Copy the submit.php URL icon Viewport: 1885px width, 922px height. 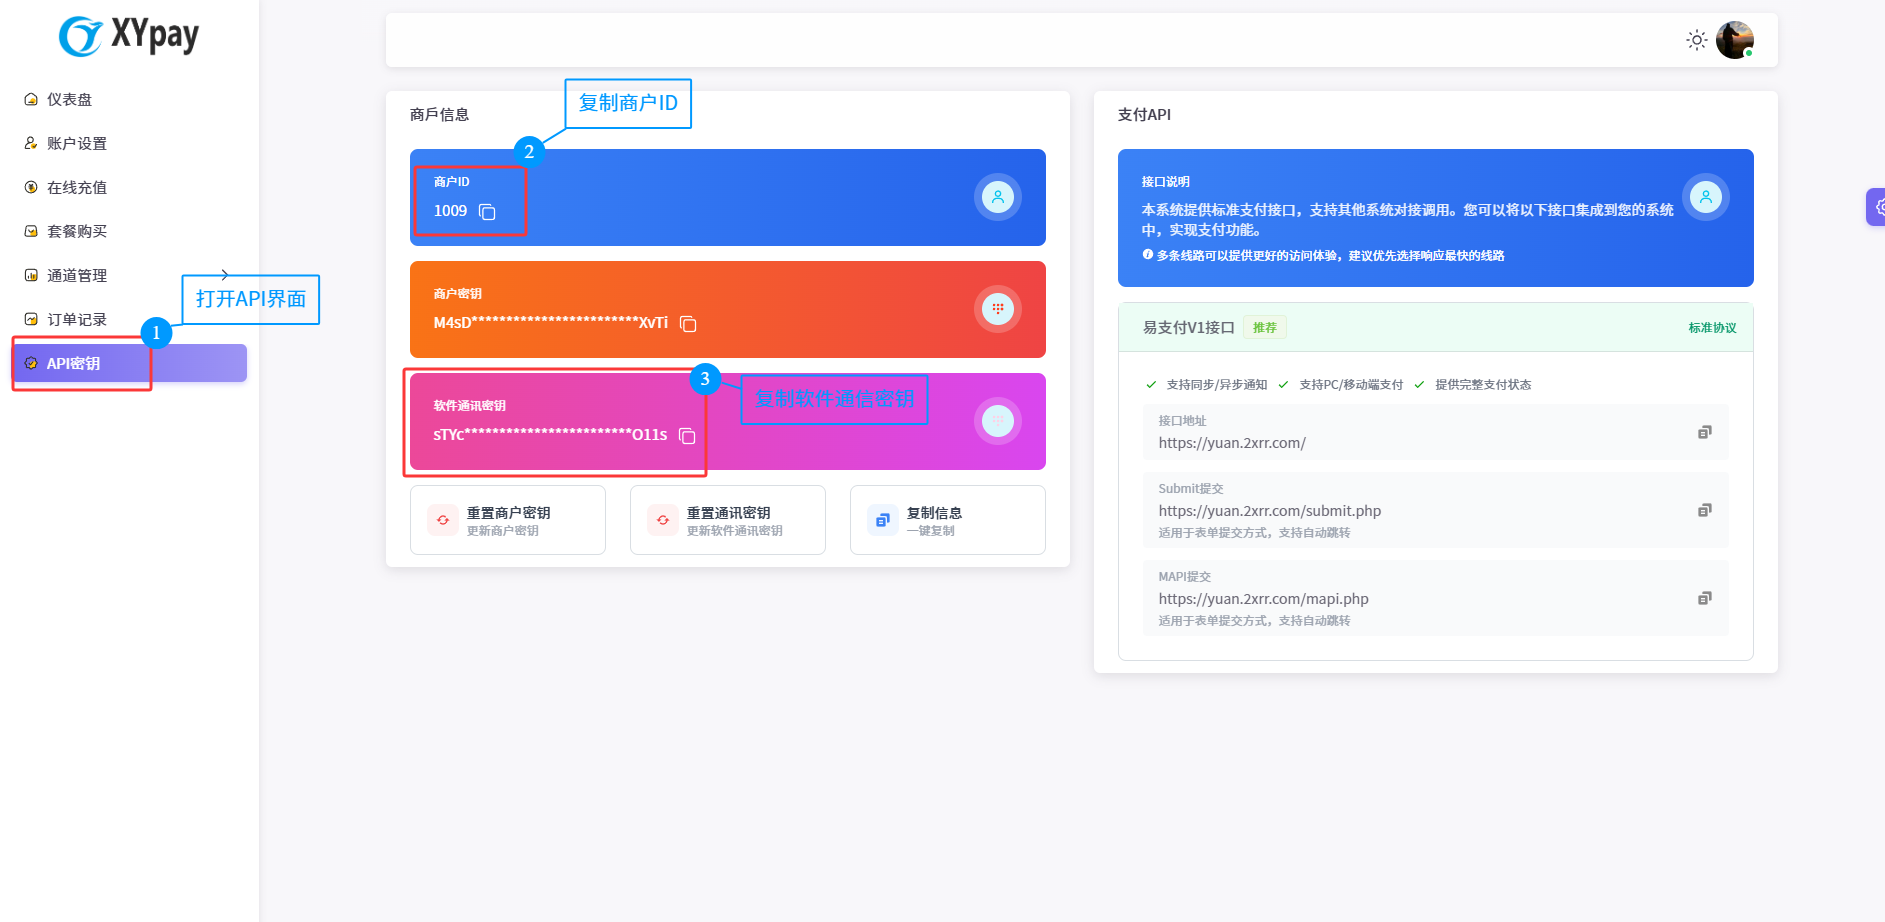pos(1704,510)
